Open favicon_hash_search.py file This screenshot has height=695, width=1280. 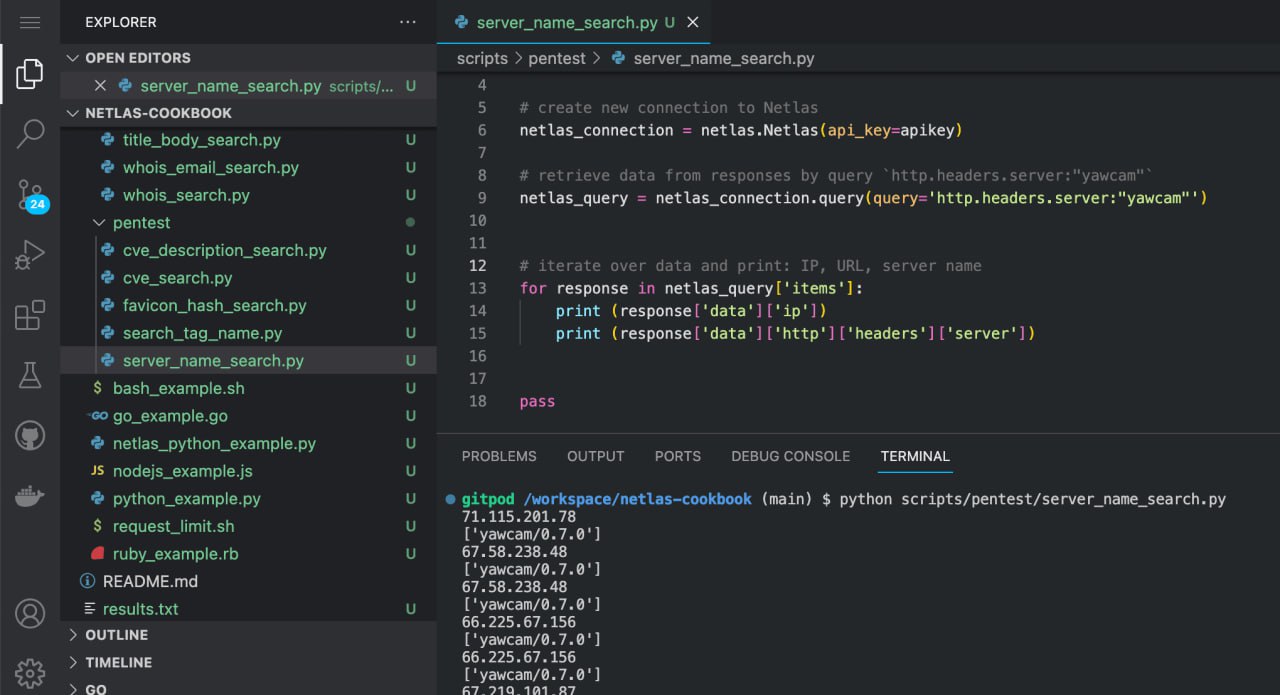pyautogui.click(x=248, y=305)
